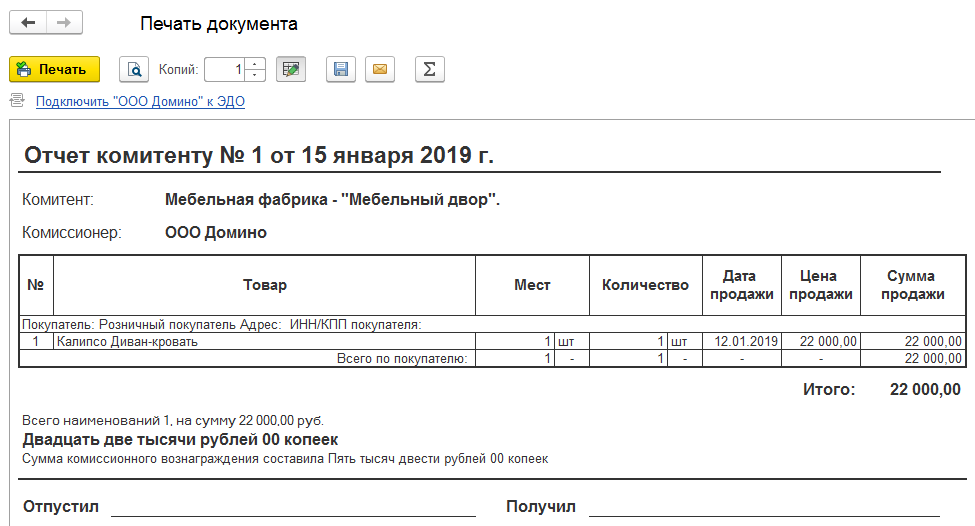975x526 pixels.
Task: Click the EDO exchange icon beside the link
Action: pos(17,101)
